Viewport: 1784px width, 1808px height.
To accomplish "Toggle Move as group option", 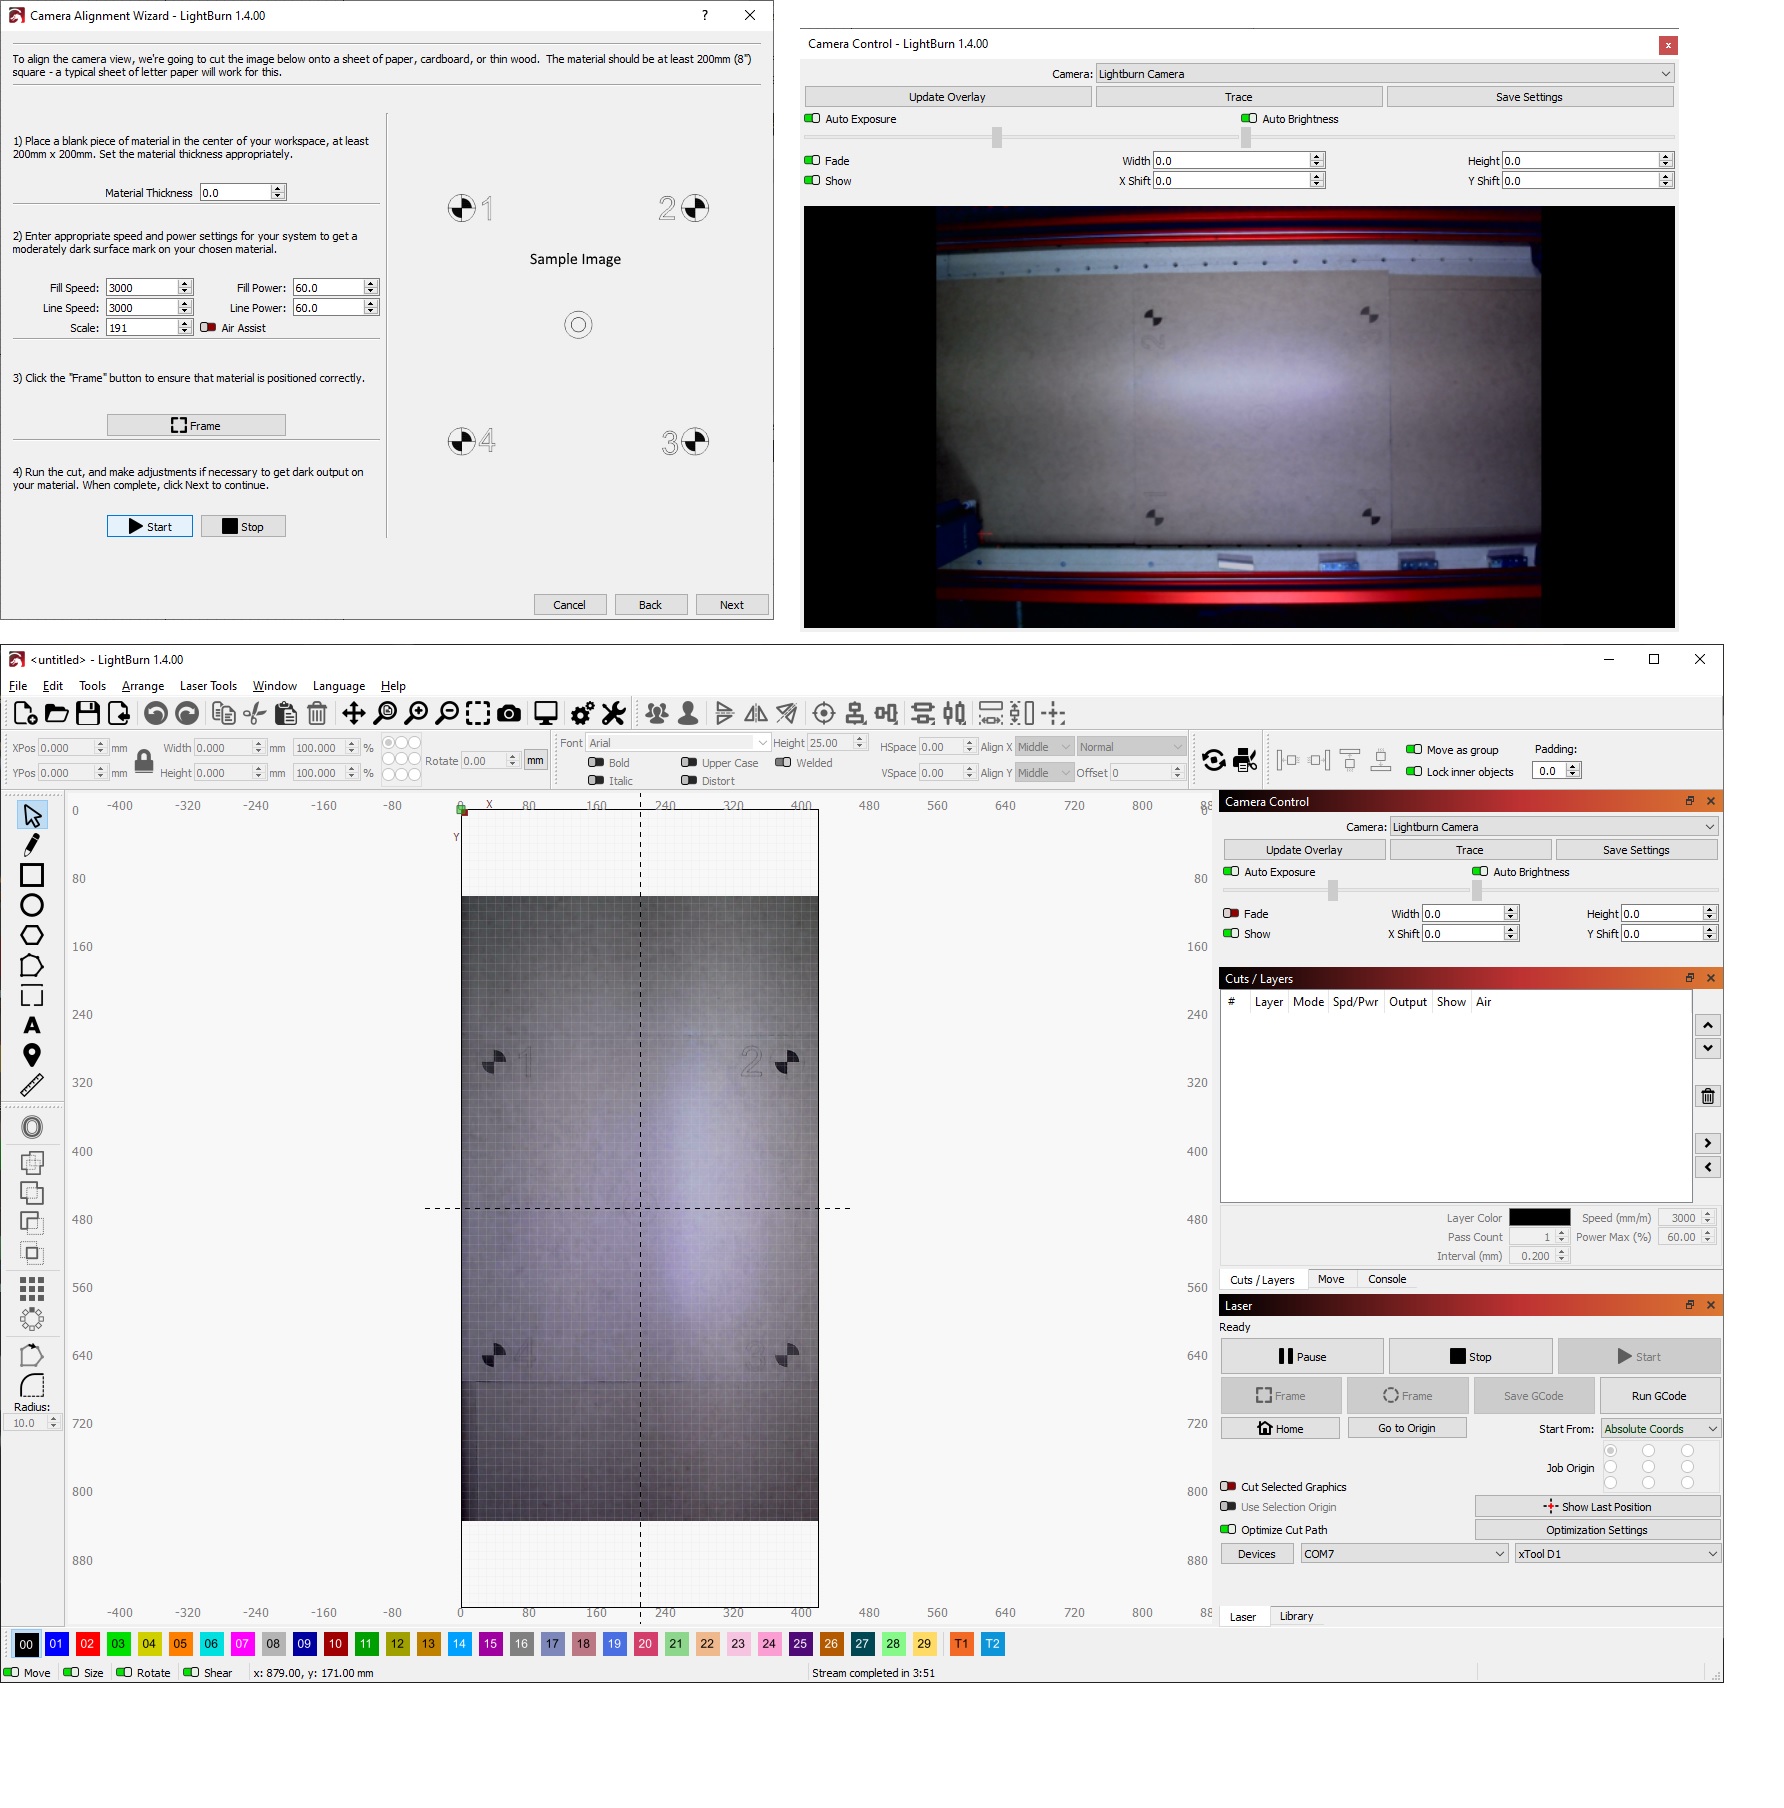I will tap(1414, 749).
